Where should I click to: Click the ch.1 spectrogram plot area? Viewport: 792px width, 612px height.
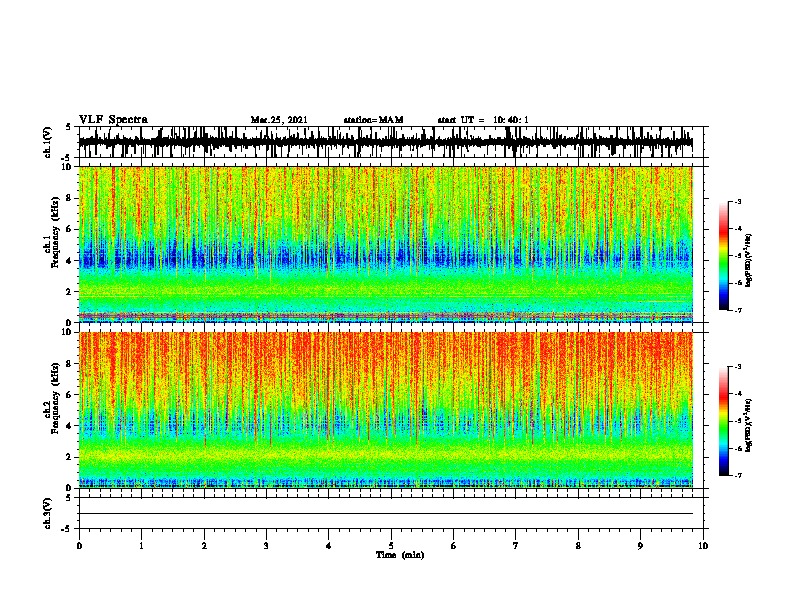click(385, 244)
